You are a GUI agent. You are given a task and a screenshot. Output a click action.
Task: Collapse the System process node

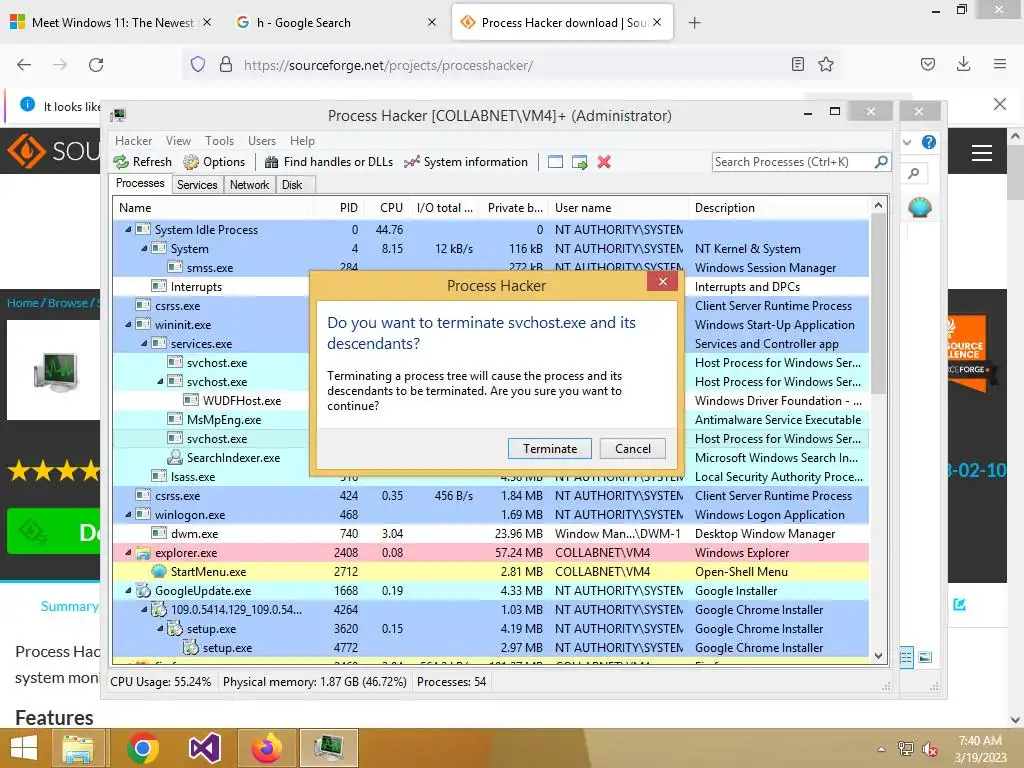(x=144, y=249)
